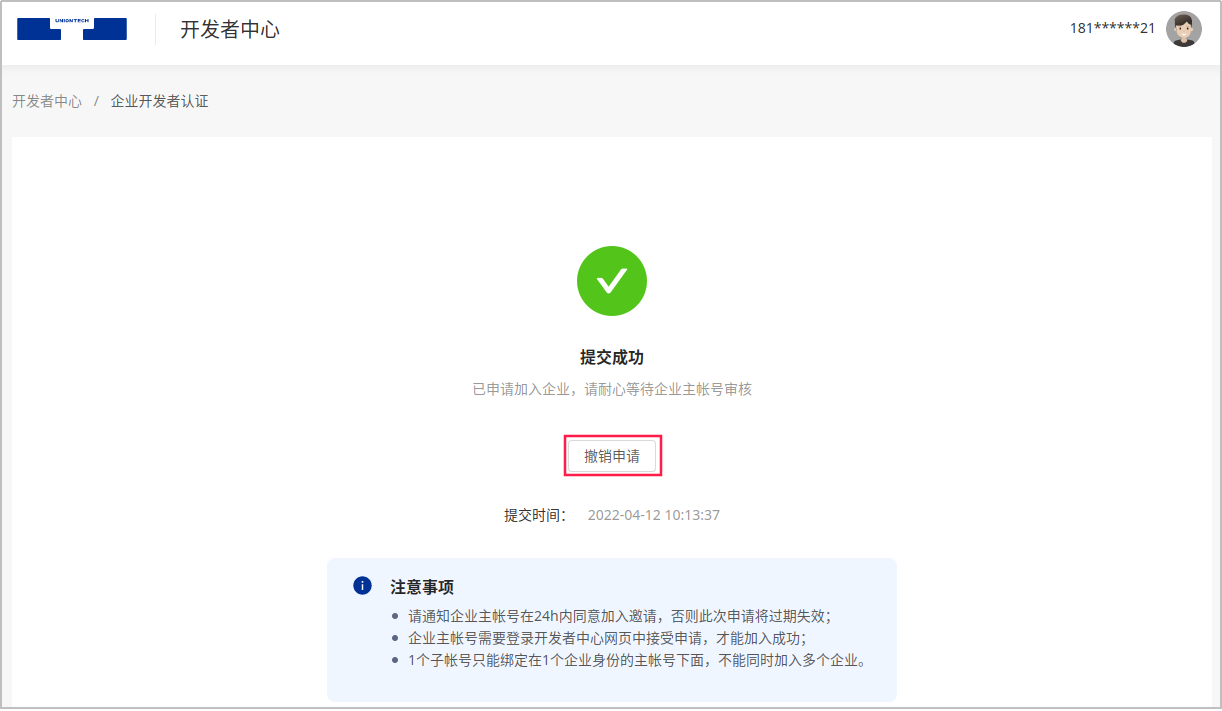Click the 开发者中心 header title

230,30
